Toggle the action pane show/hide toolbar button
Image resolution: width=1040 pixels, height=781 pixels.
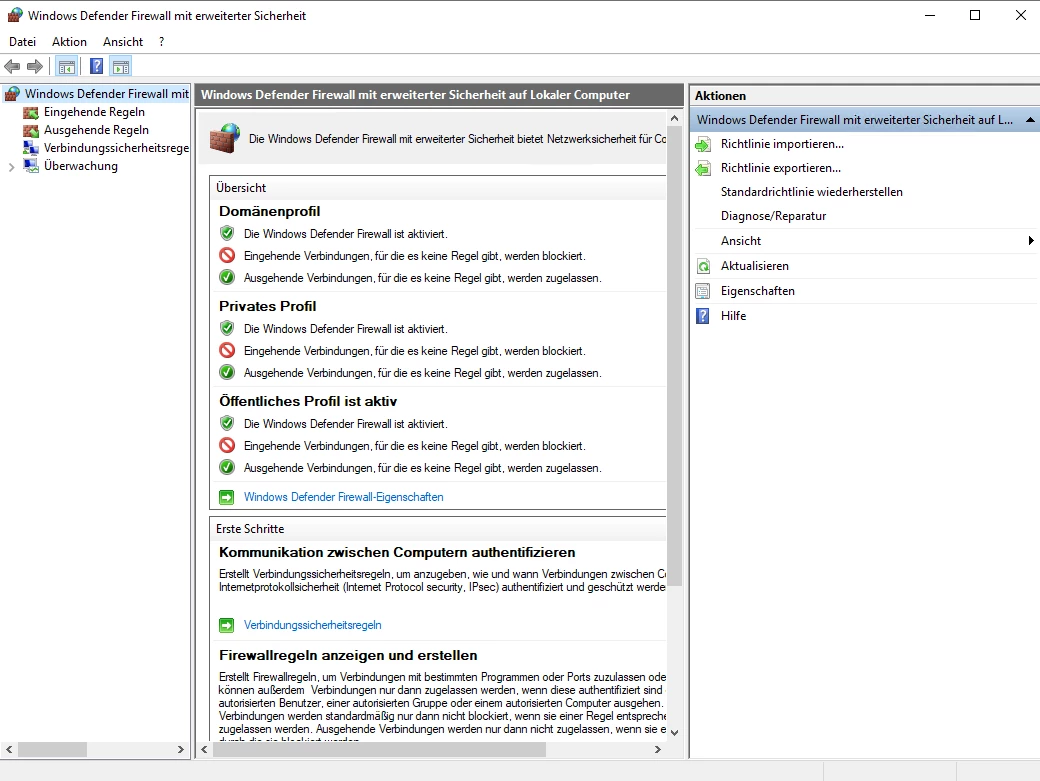[x=121, y=67]
